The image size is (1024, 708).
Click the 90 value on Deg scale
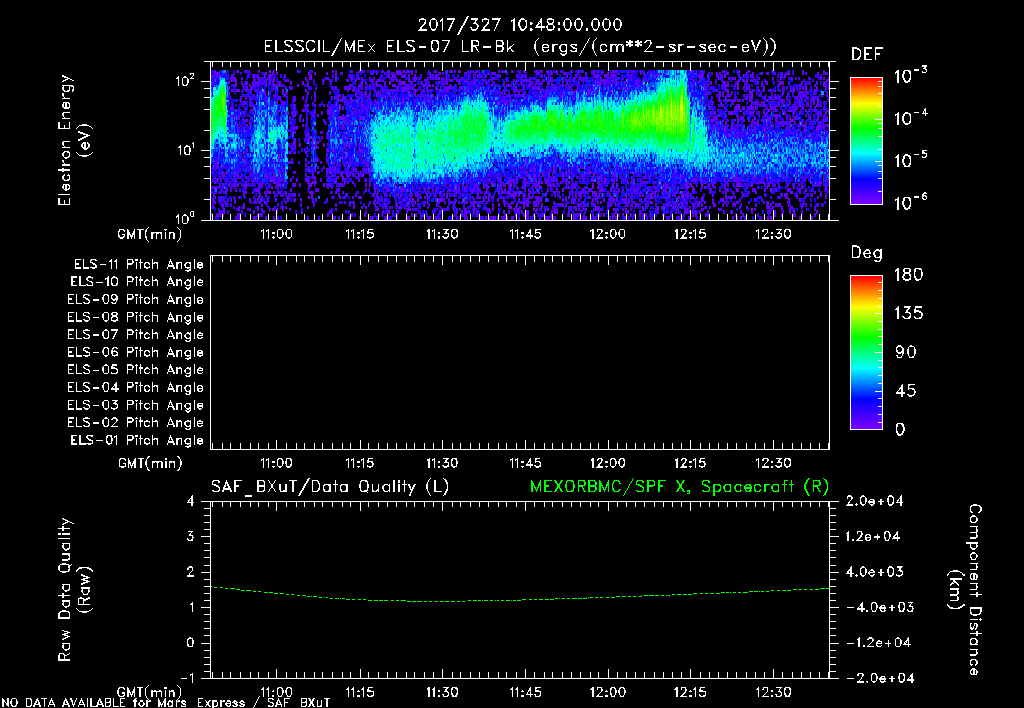point(906,352)
